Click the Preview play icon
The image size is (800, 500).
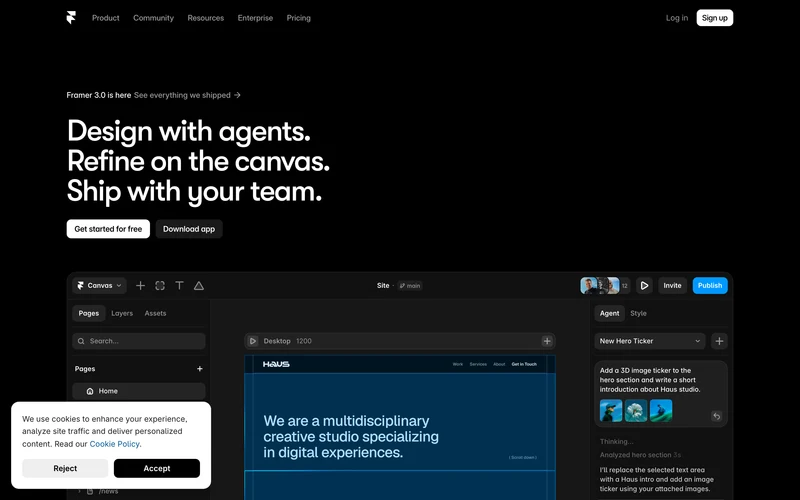click(644, 286)
